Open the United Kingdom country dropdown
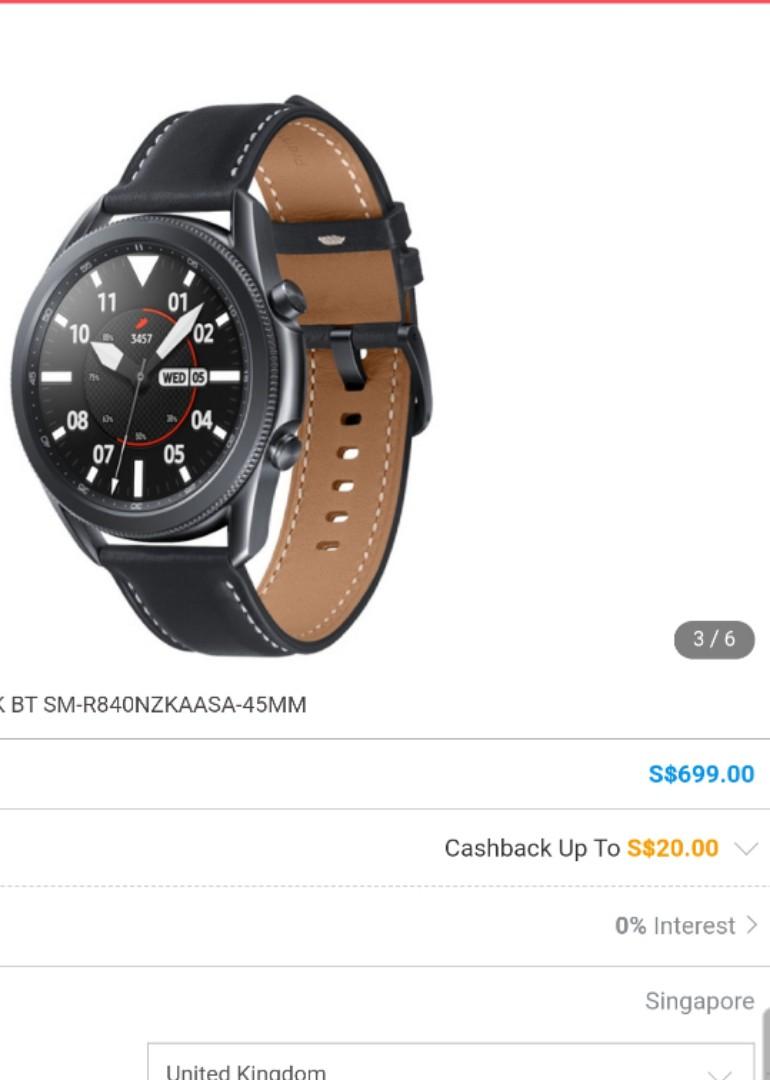This screenshot has width=770, height=1080. point(451,1062)
